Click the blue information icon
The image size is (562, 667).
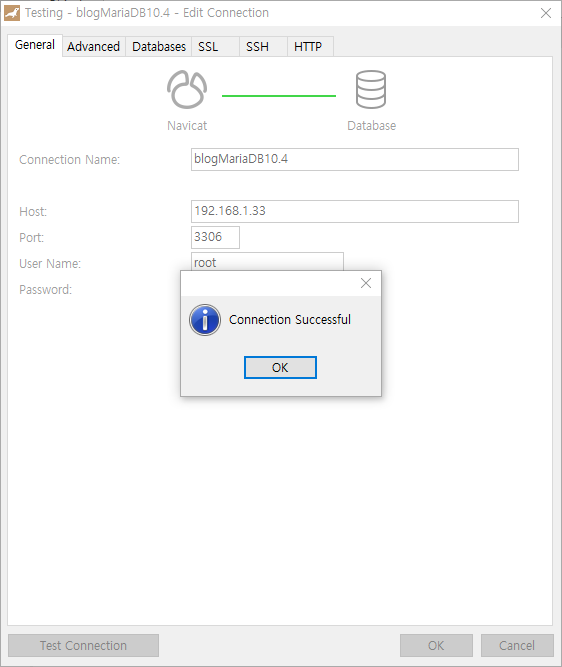coord(205,320)
